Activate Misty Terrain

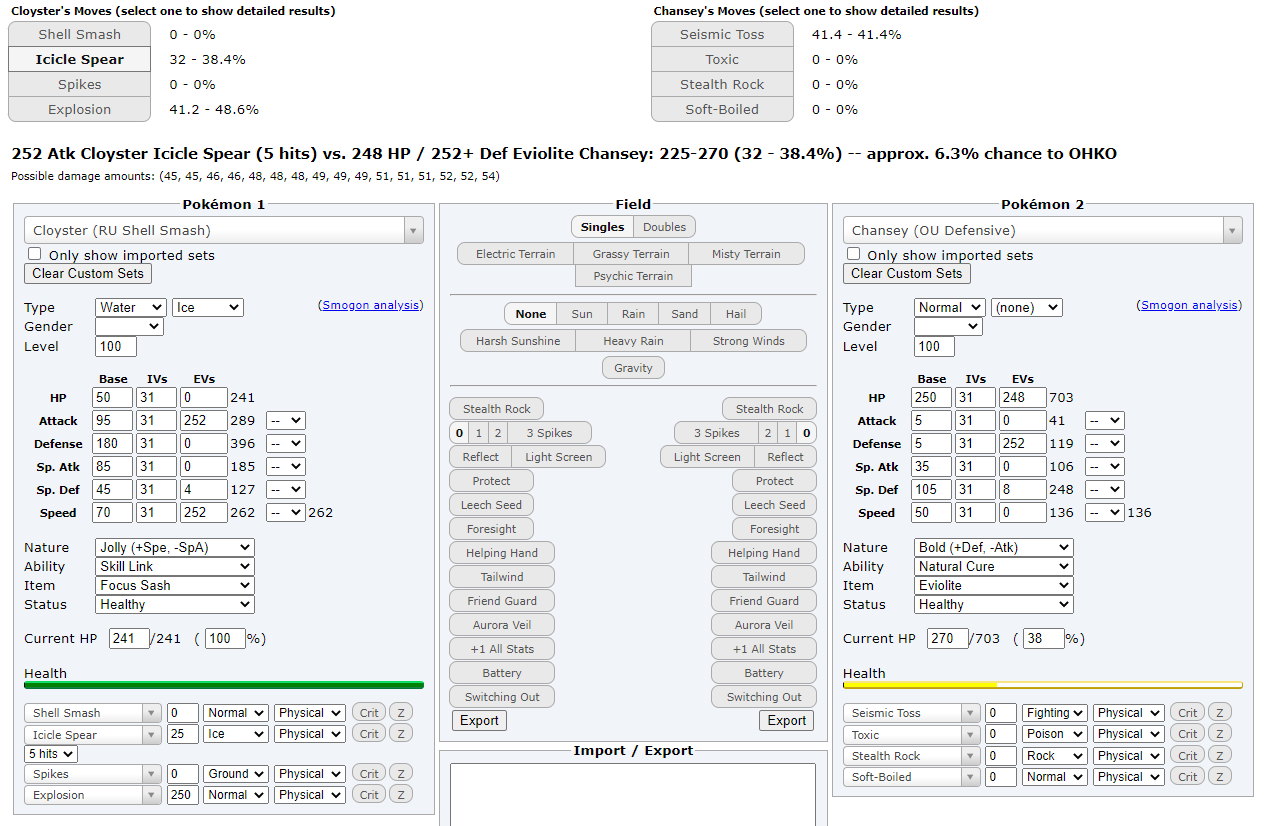pyautogui.click(x=746, y=254)
